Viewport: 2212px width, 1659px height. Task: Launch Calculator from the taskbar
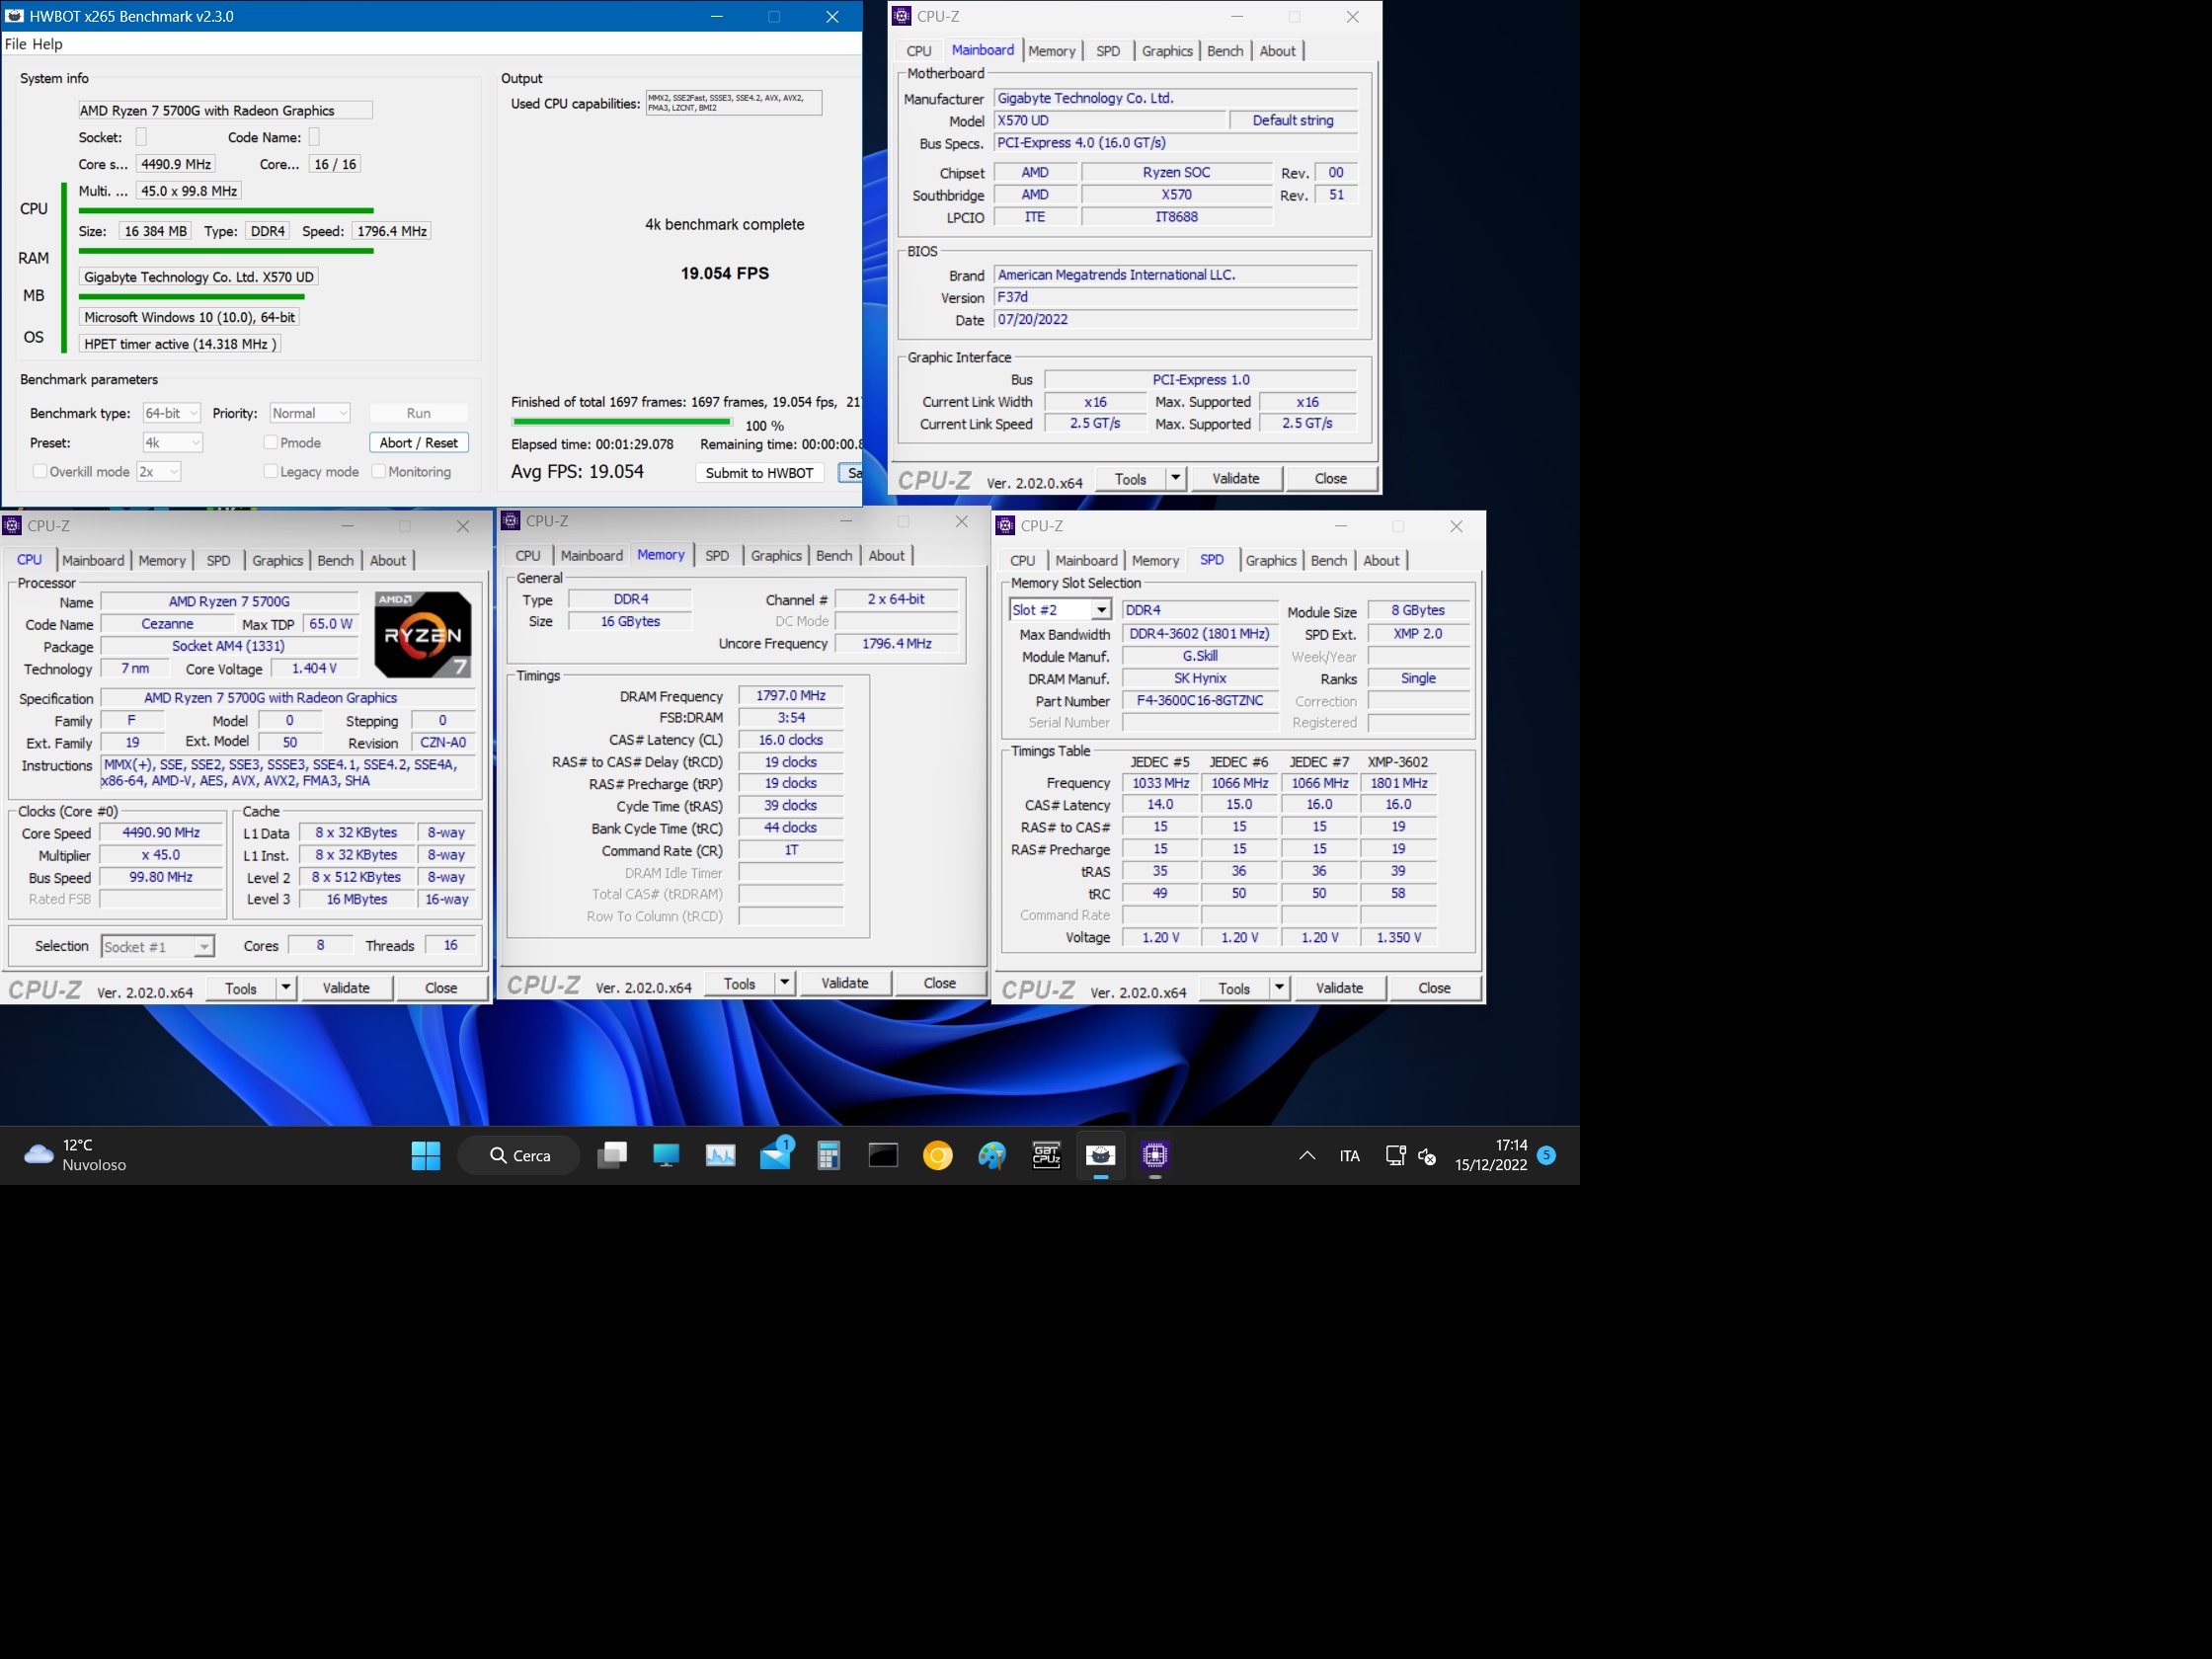[x=829, y=1155]
